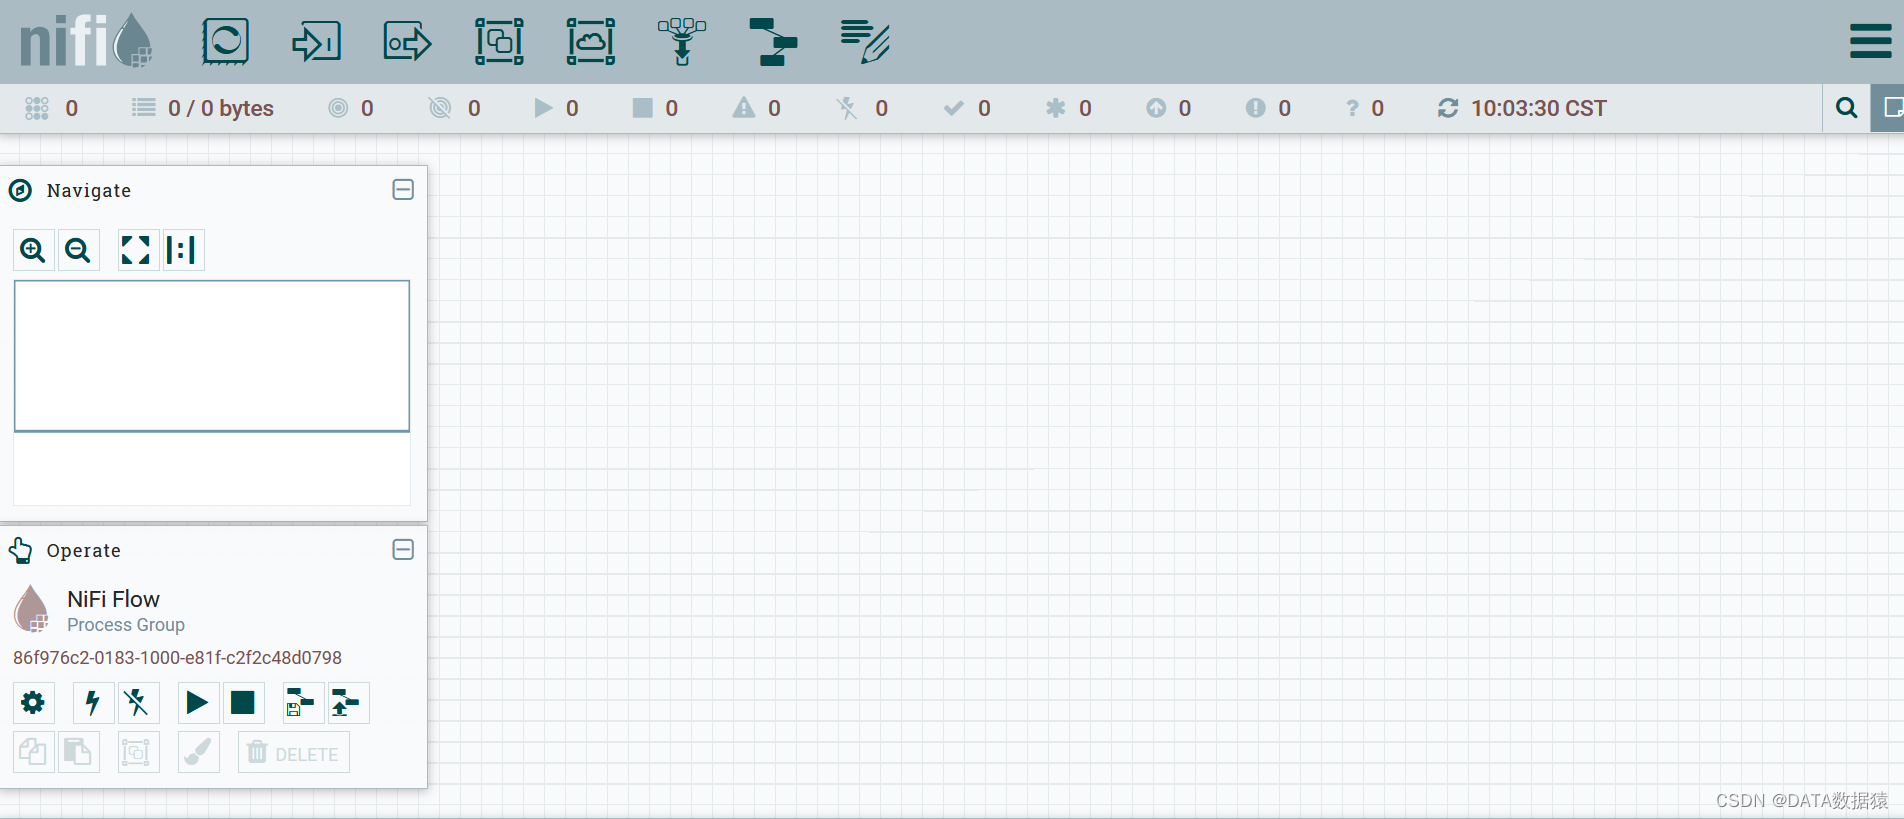Viewport: 1904px width, 819px height.
Task: Zoom out of the canvas
Action: [x=78, y=250]
